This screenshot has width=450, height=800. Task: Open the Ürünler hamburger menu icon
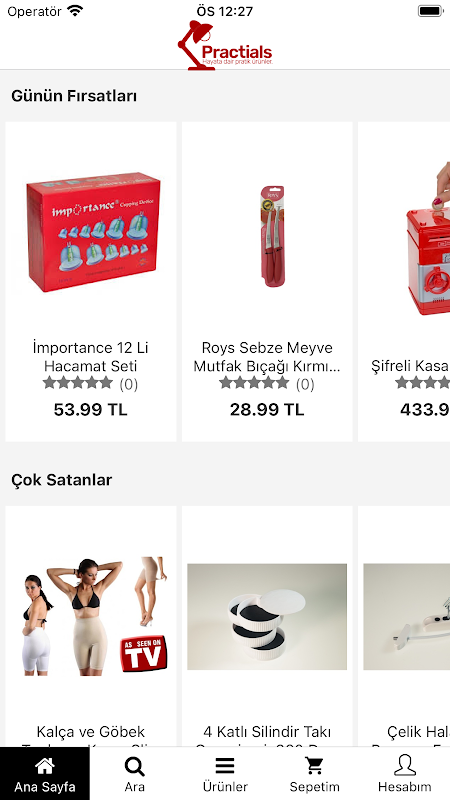point(224,766)
